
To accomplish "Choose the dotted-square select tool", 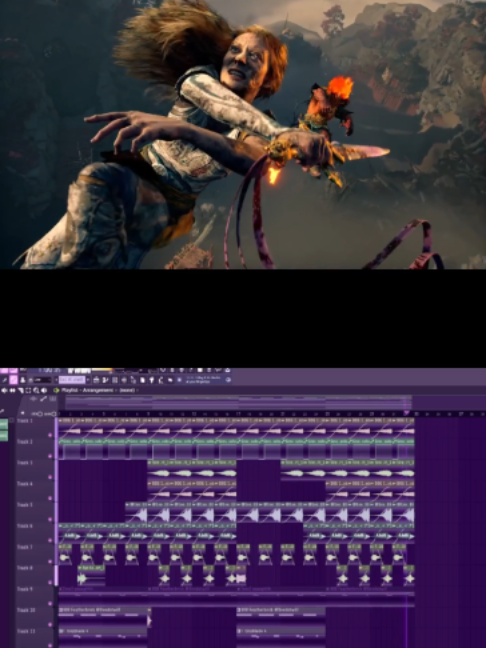I will 28,390.
